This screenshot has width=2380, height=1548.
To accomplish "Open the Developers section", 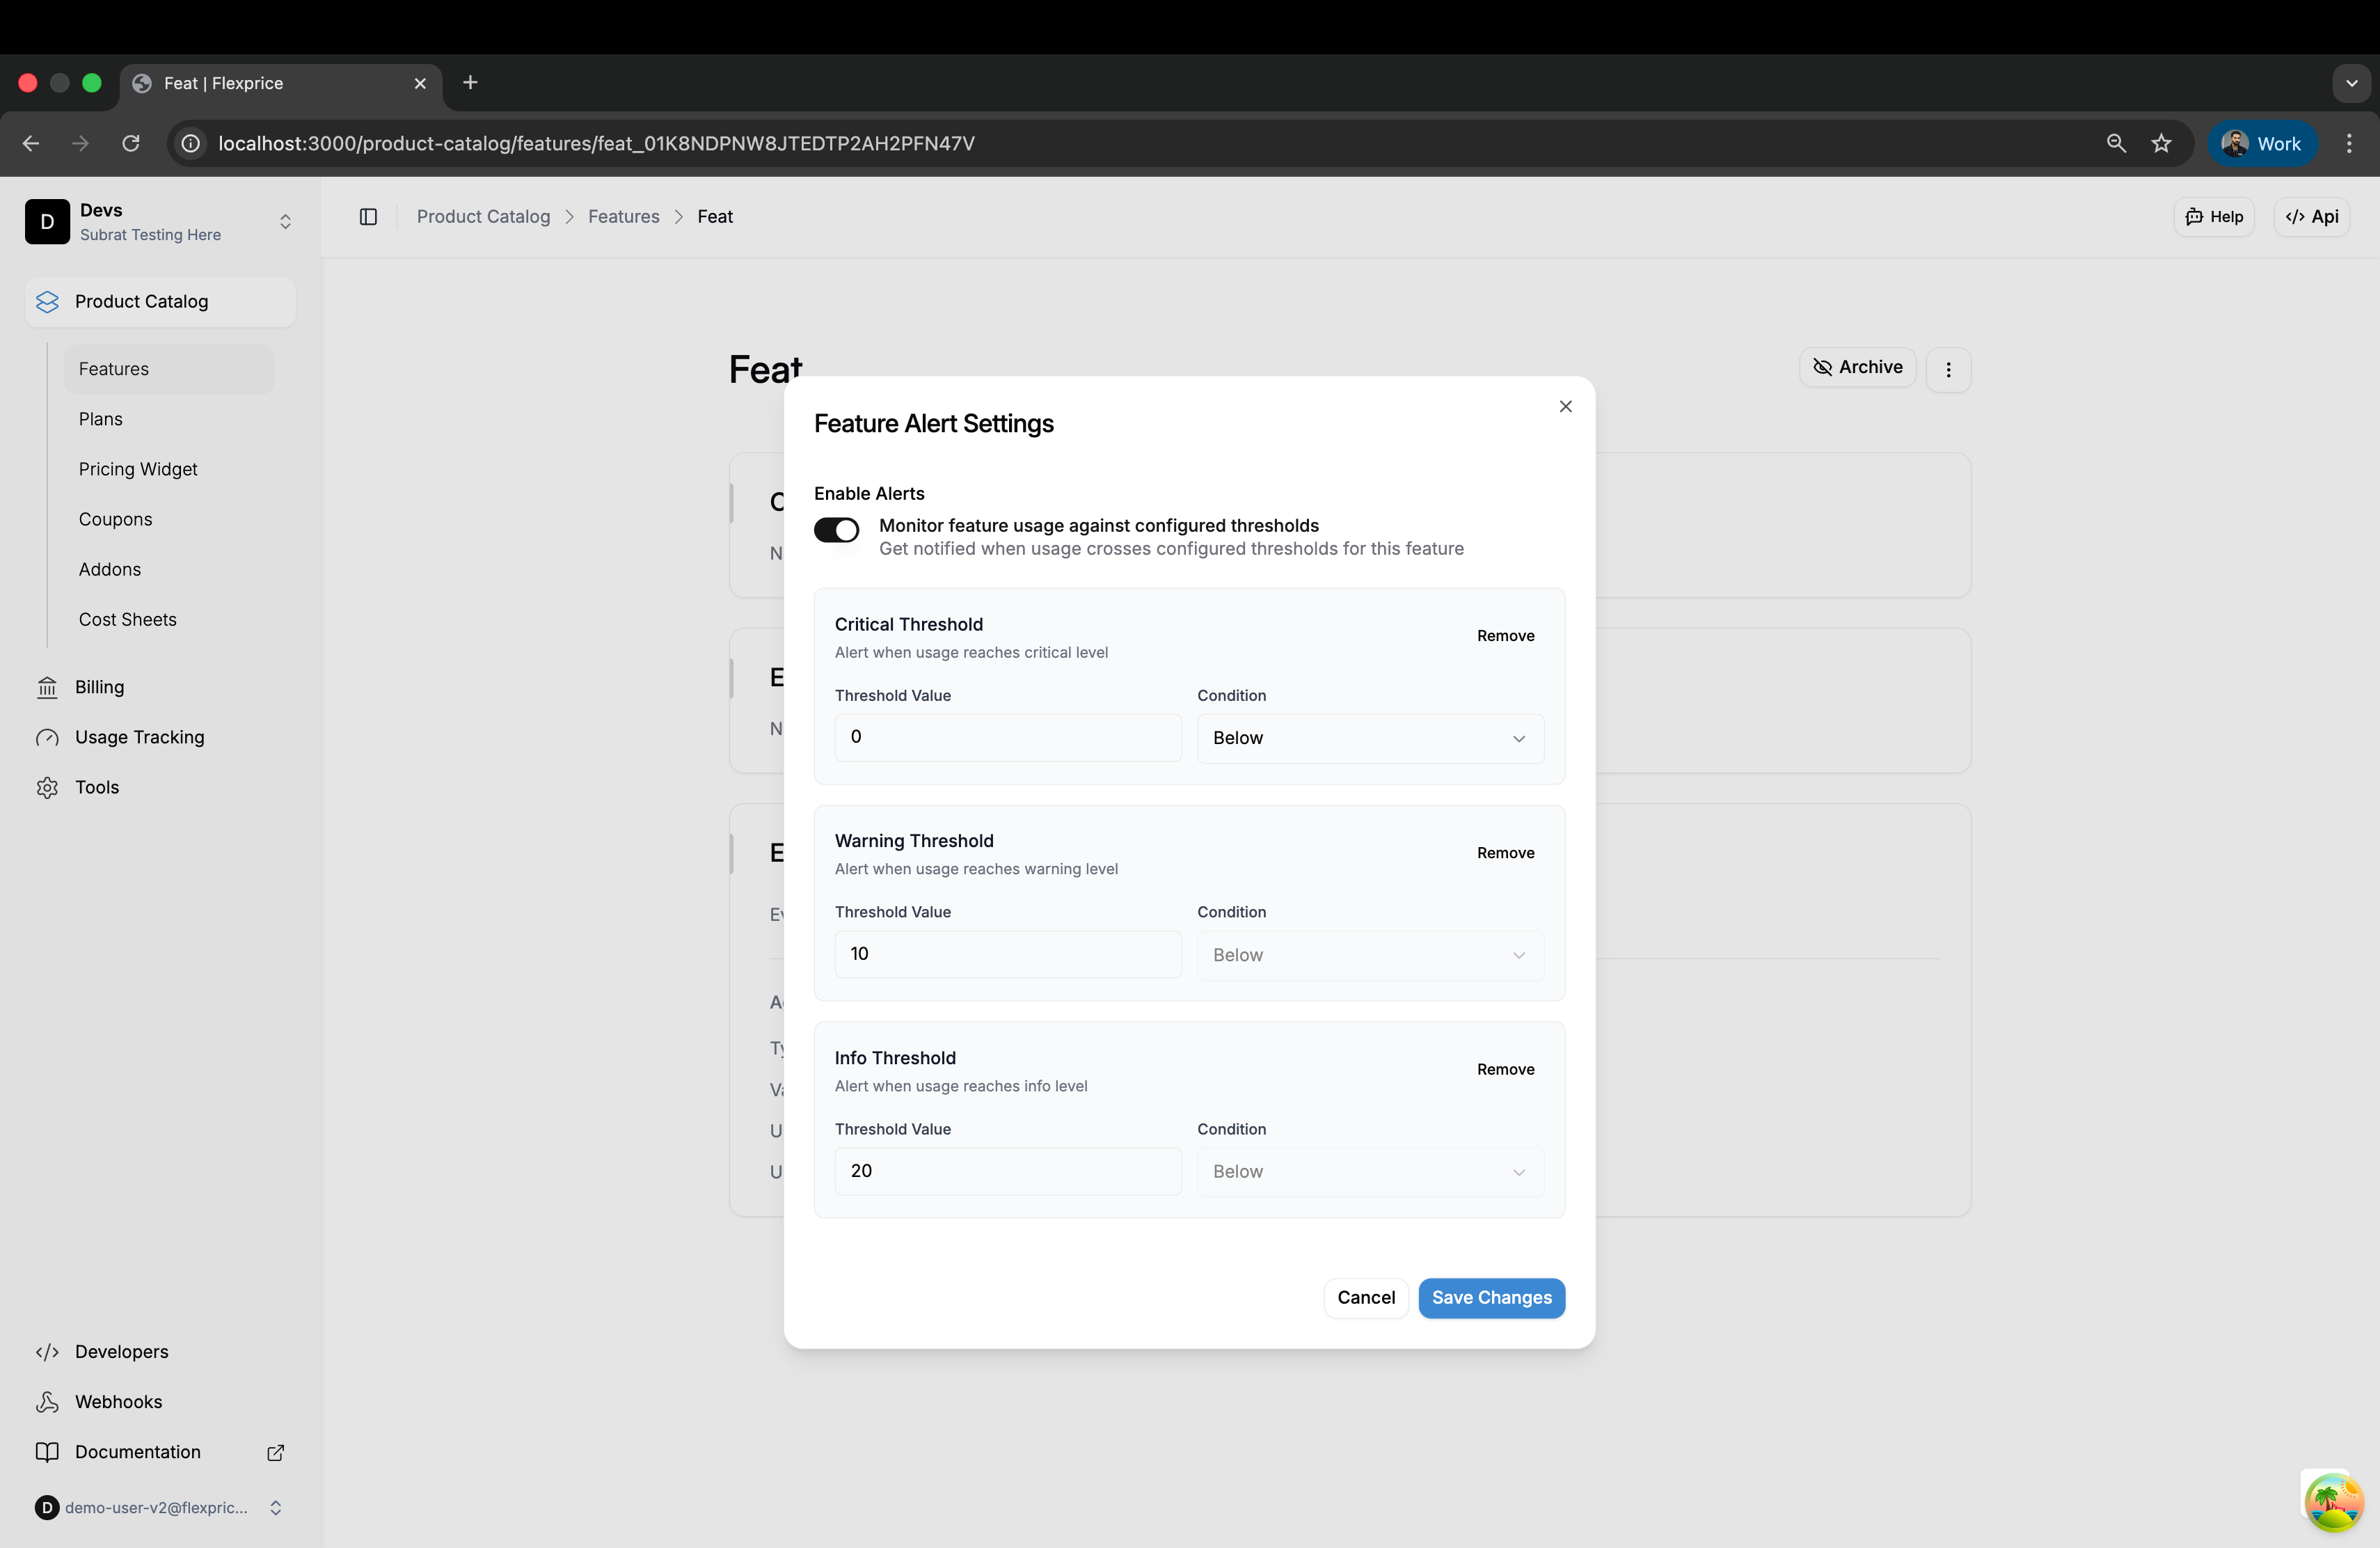I will (160, 1352).
